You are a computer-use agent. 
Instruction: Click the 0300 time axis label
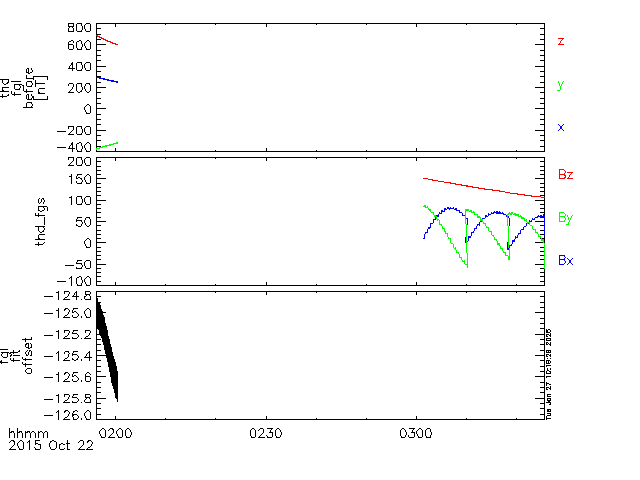coord(416,433)
